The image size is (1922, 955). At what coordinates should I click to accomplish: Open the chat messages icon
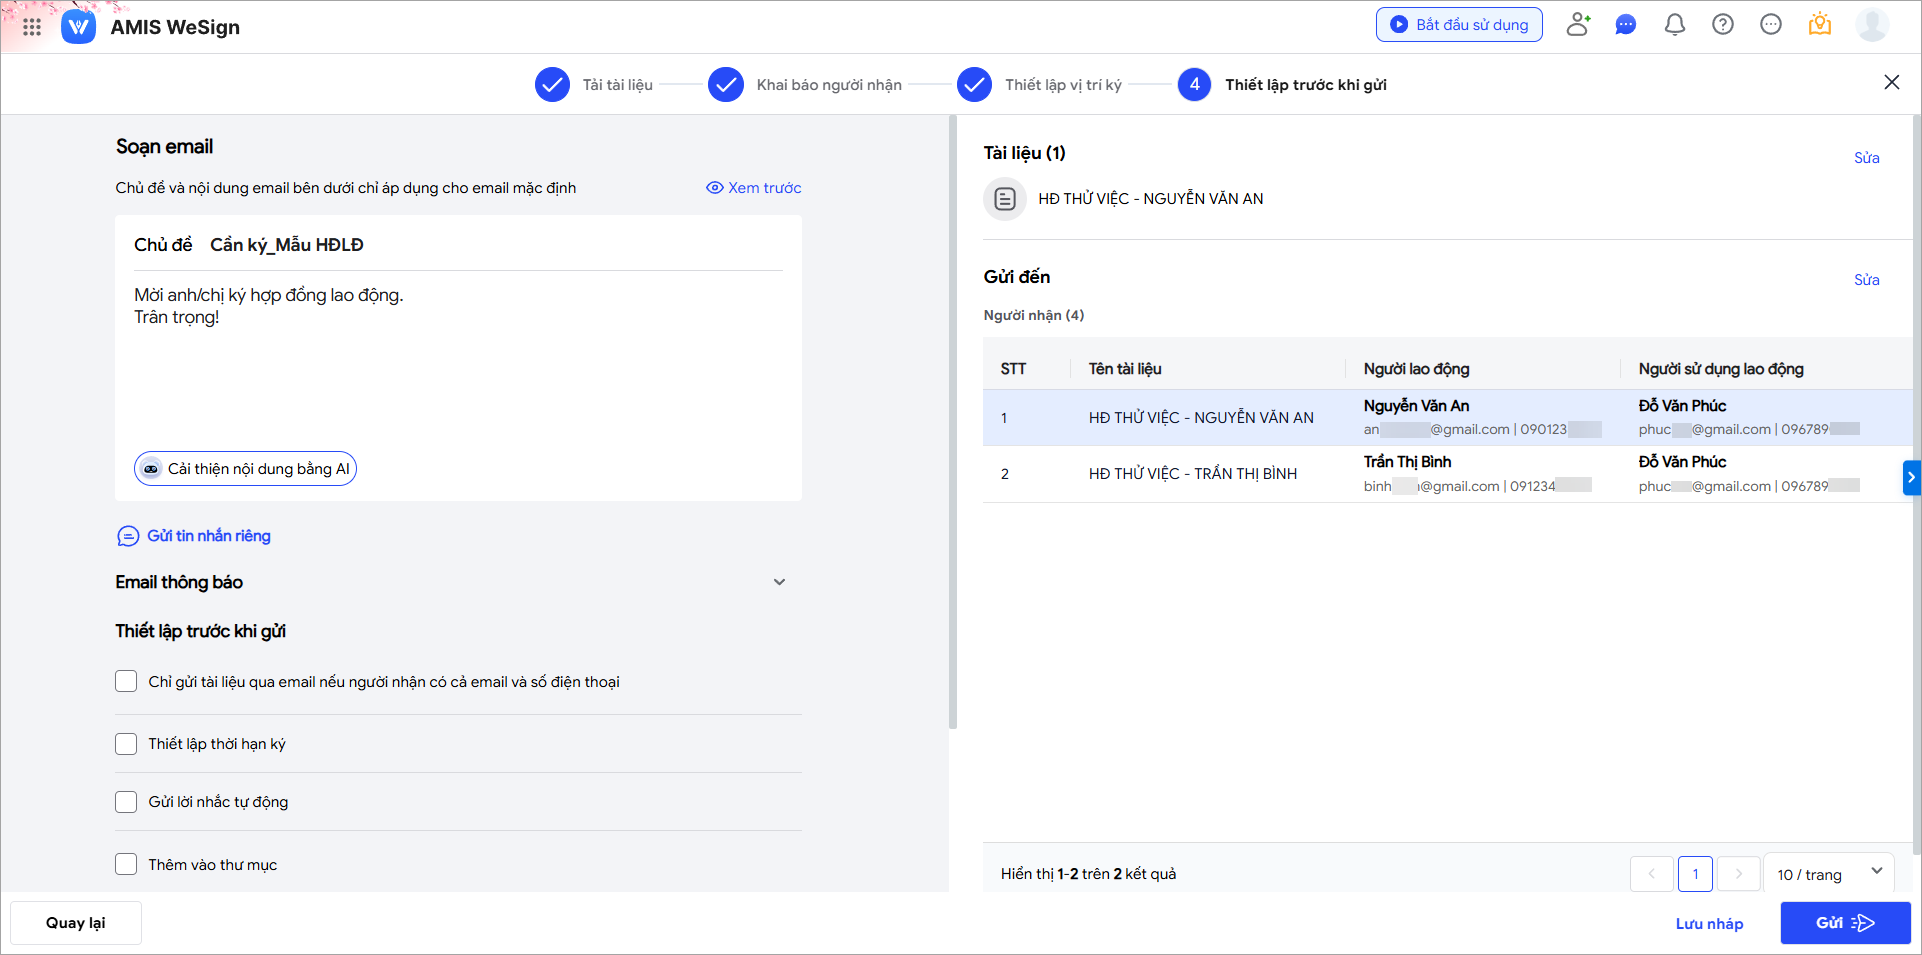[x=1626, y=25]
